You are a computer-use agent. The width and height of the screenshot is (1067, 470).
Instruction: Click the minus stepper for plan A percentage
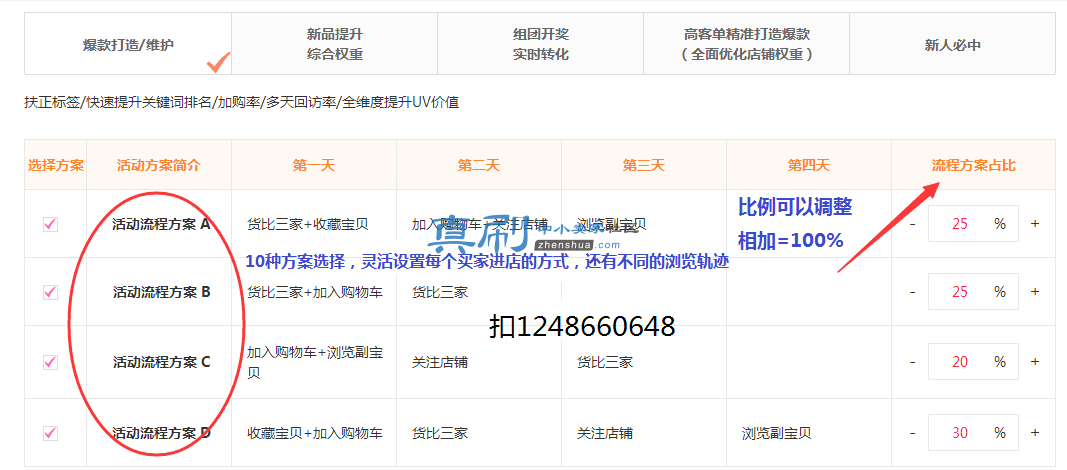pyautogui.click(x=913, y=224)
